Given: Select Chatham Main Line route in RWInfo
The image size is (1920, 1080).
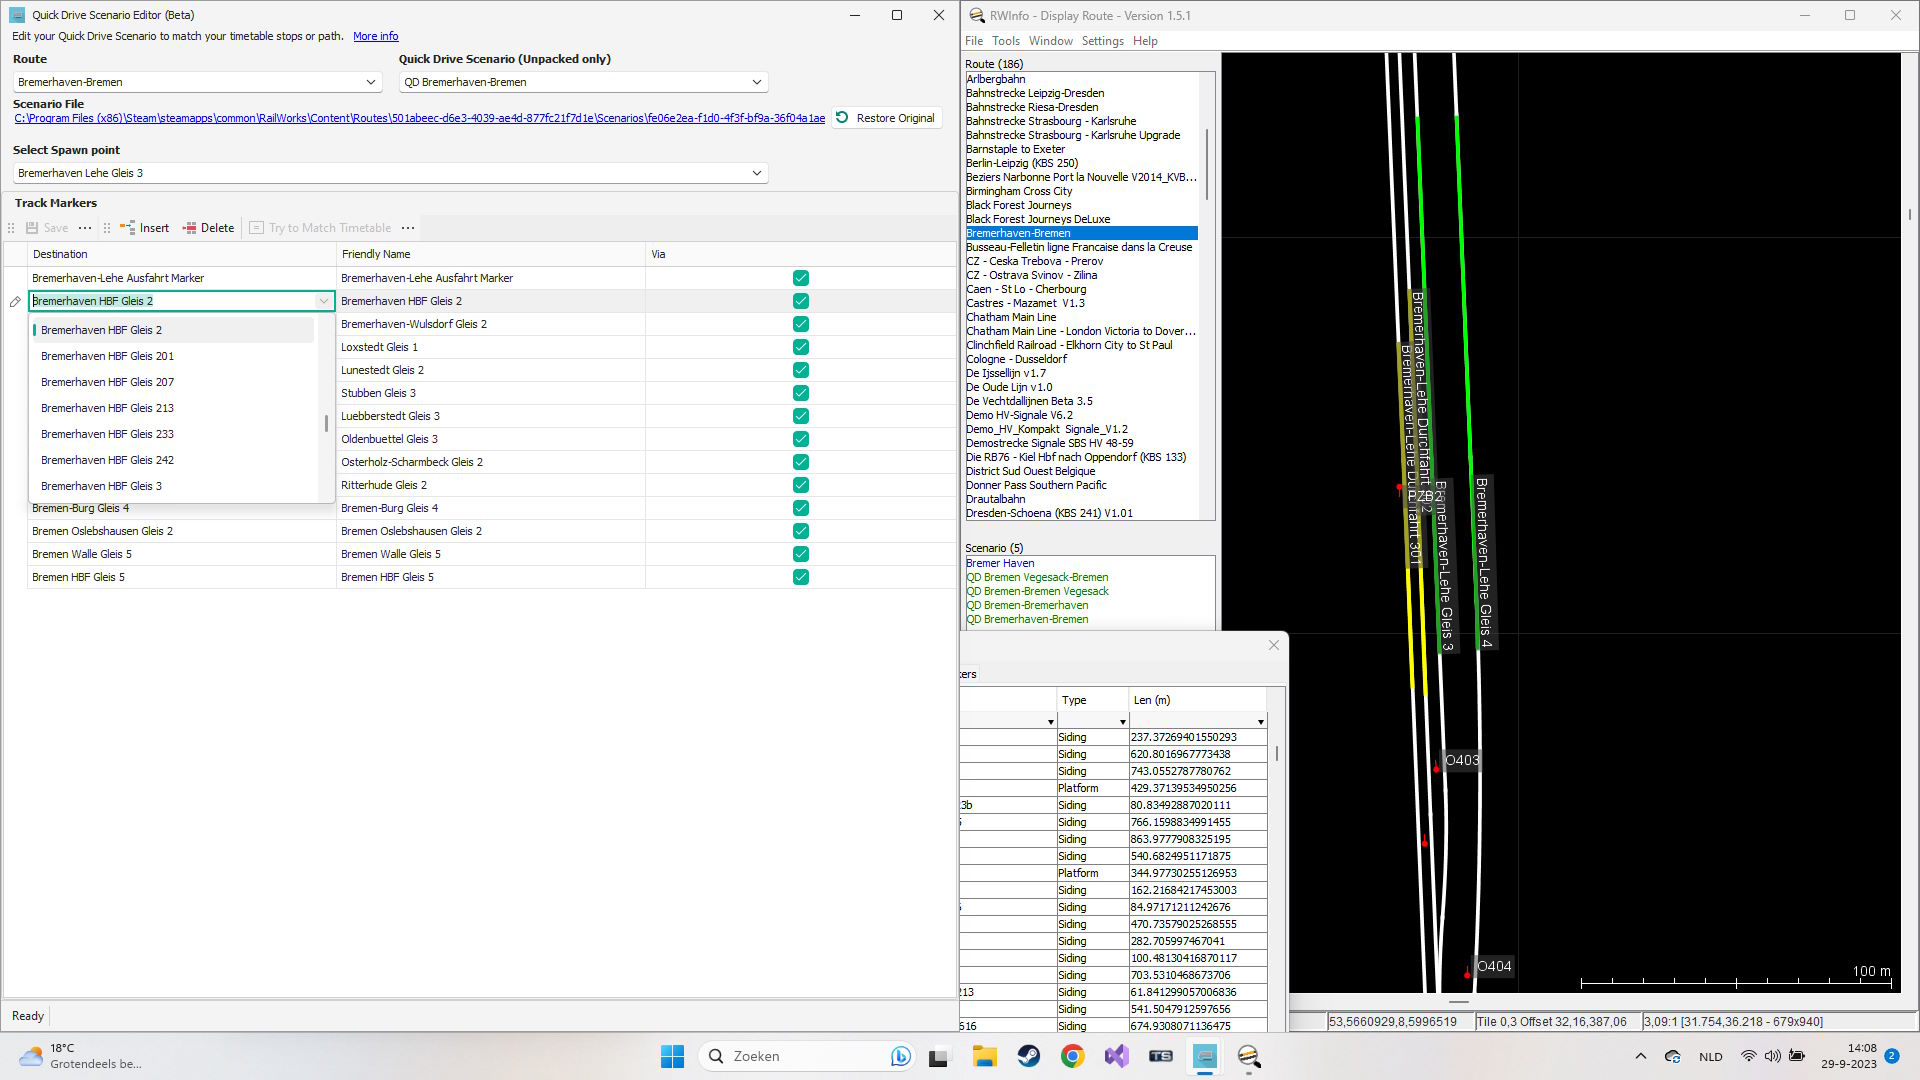Looking at the screenshot, I should point(1011,317).
